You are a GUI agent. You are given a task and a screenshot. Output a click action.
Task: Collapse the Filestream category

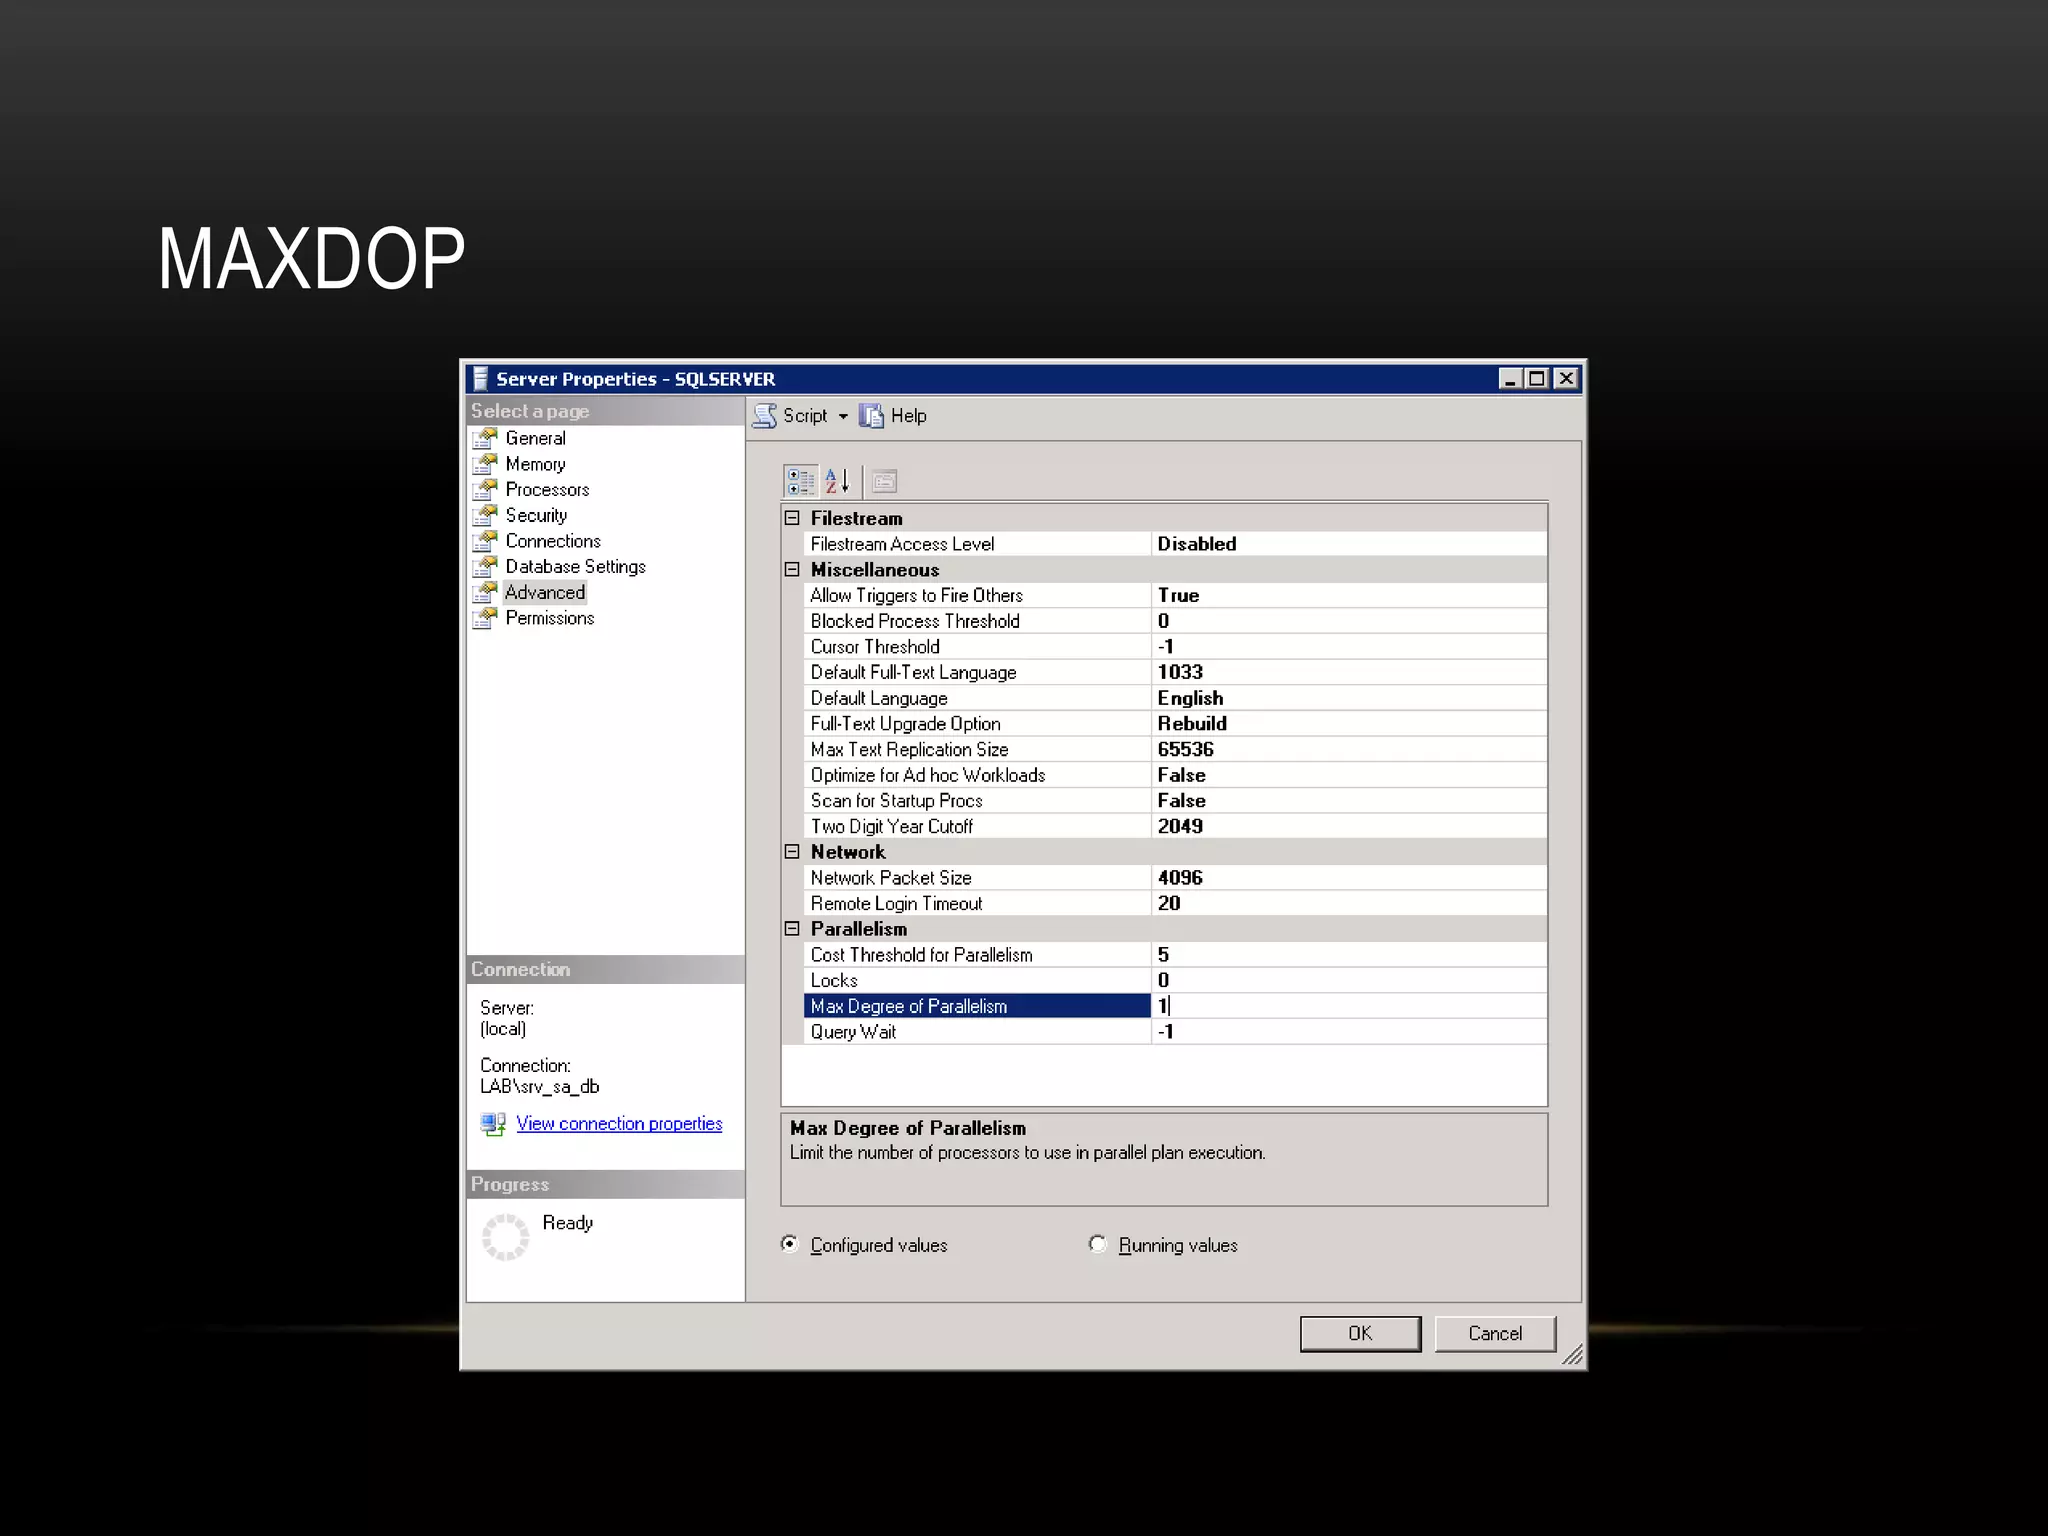(x=792, y=518)
